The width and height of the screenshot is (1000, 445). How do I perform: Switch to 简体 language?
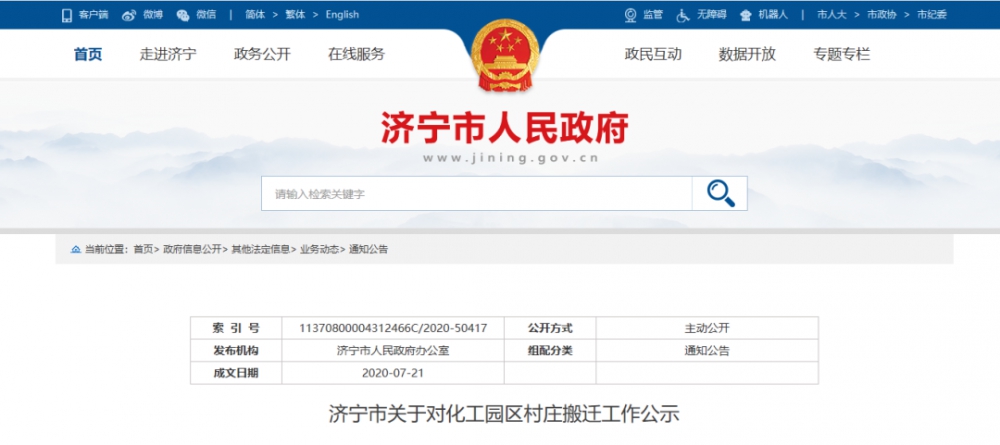[x=255, y=15]
